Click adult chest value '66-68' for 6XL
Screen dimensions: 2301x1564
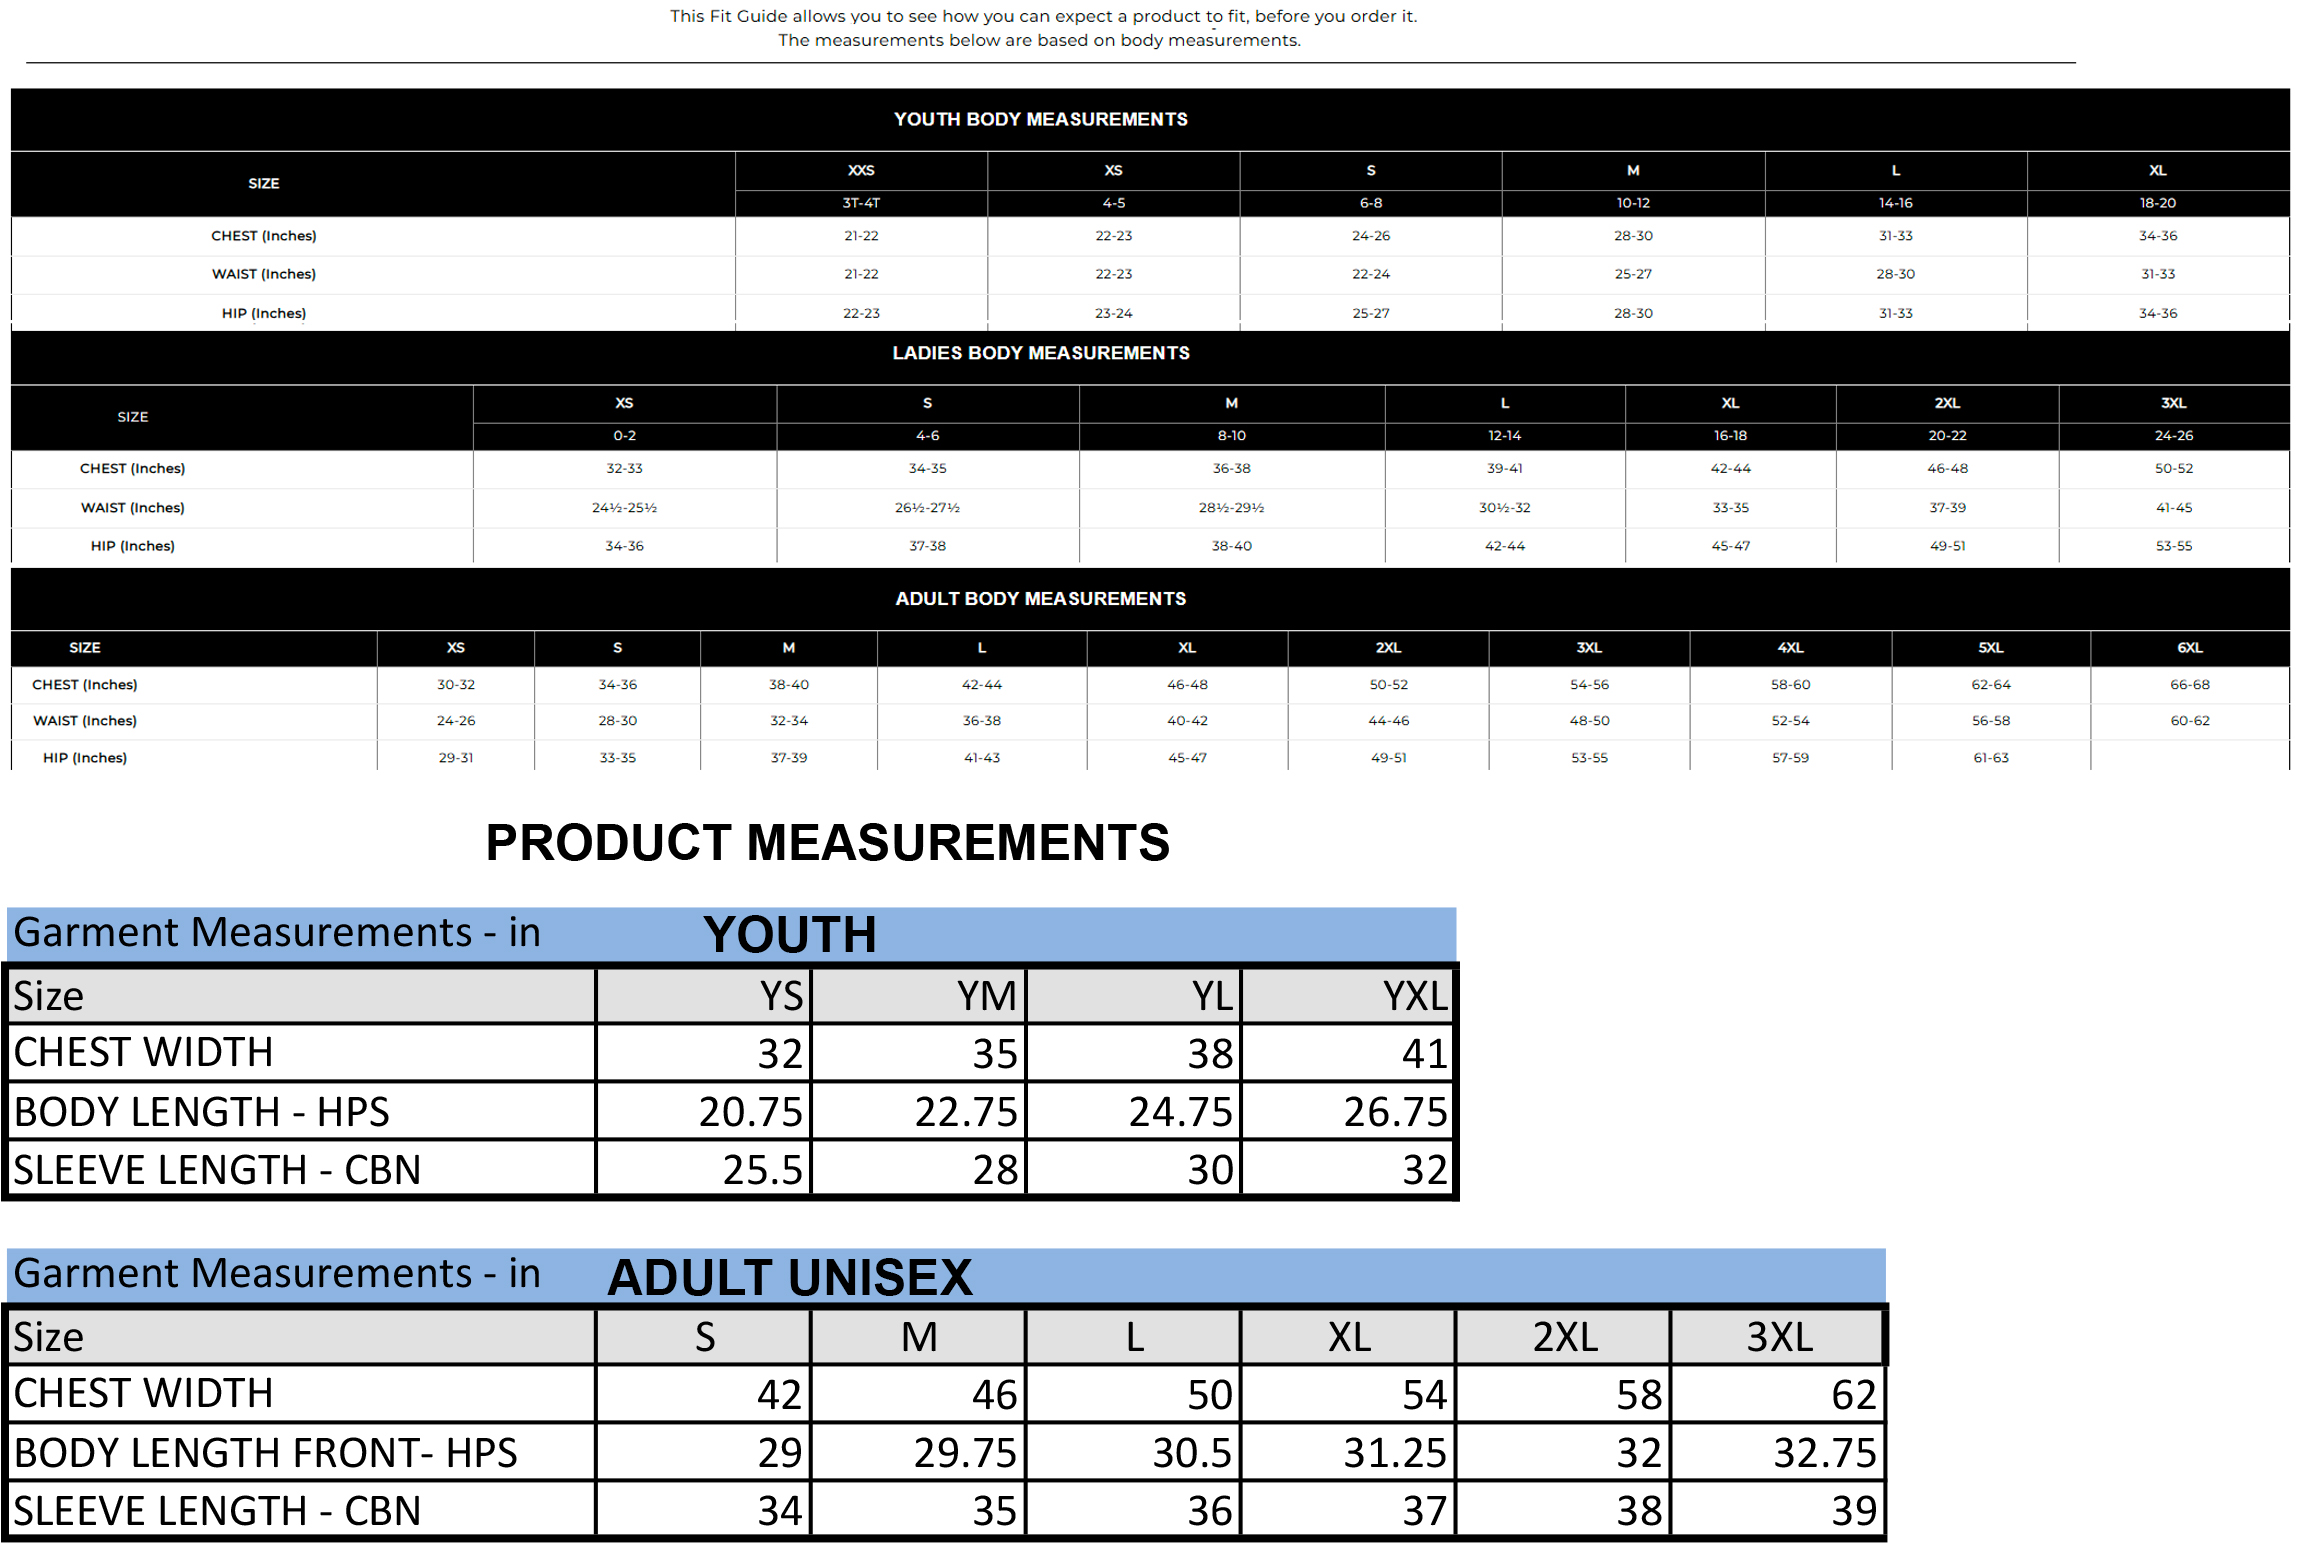coord(2189,685)
